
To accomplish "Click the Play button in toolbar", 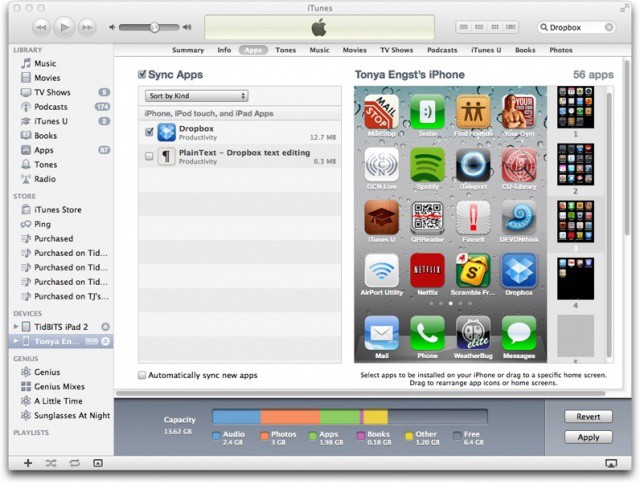I will (x=65, y=27).
